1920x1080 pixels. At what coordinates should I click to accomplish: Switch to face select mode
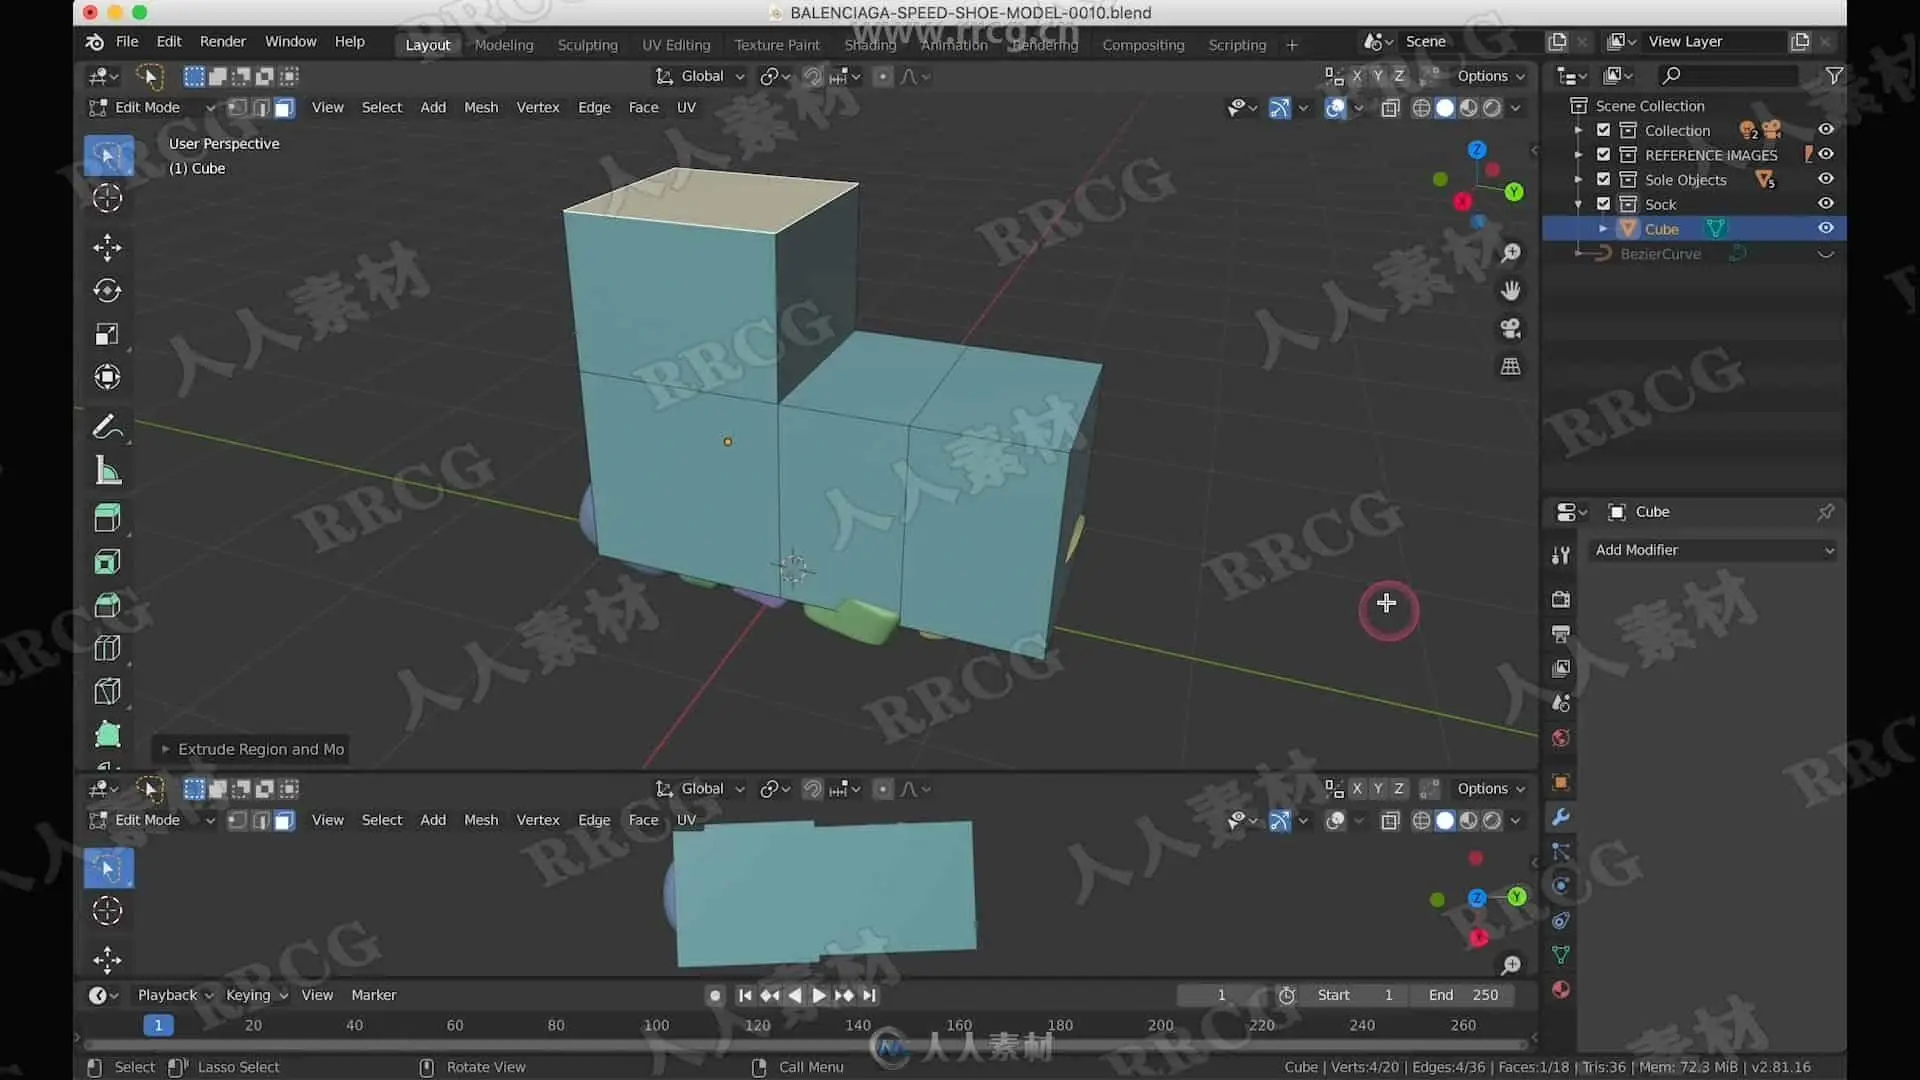(285, 108)
